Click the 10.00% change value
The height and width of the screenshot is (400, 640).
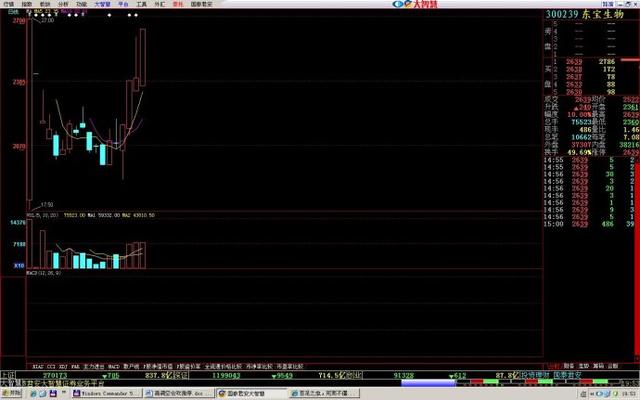click(x=579, y=115)
